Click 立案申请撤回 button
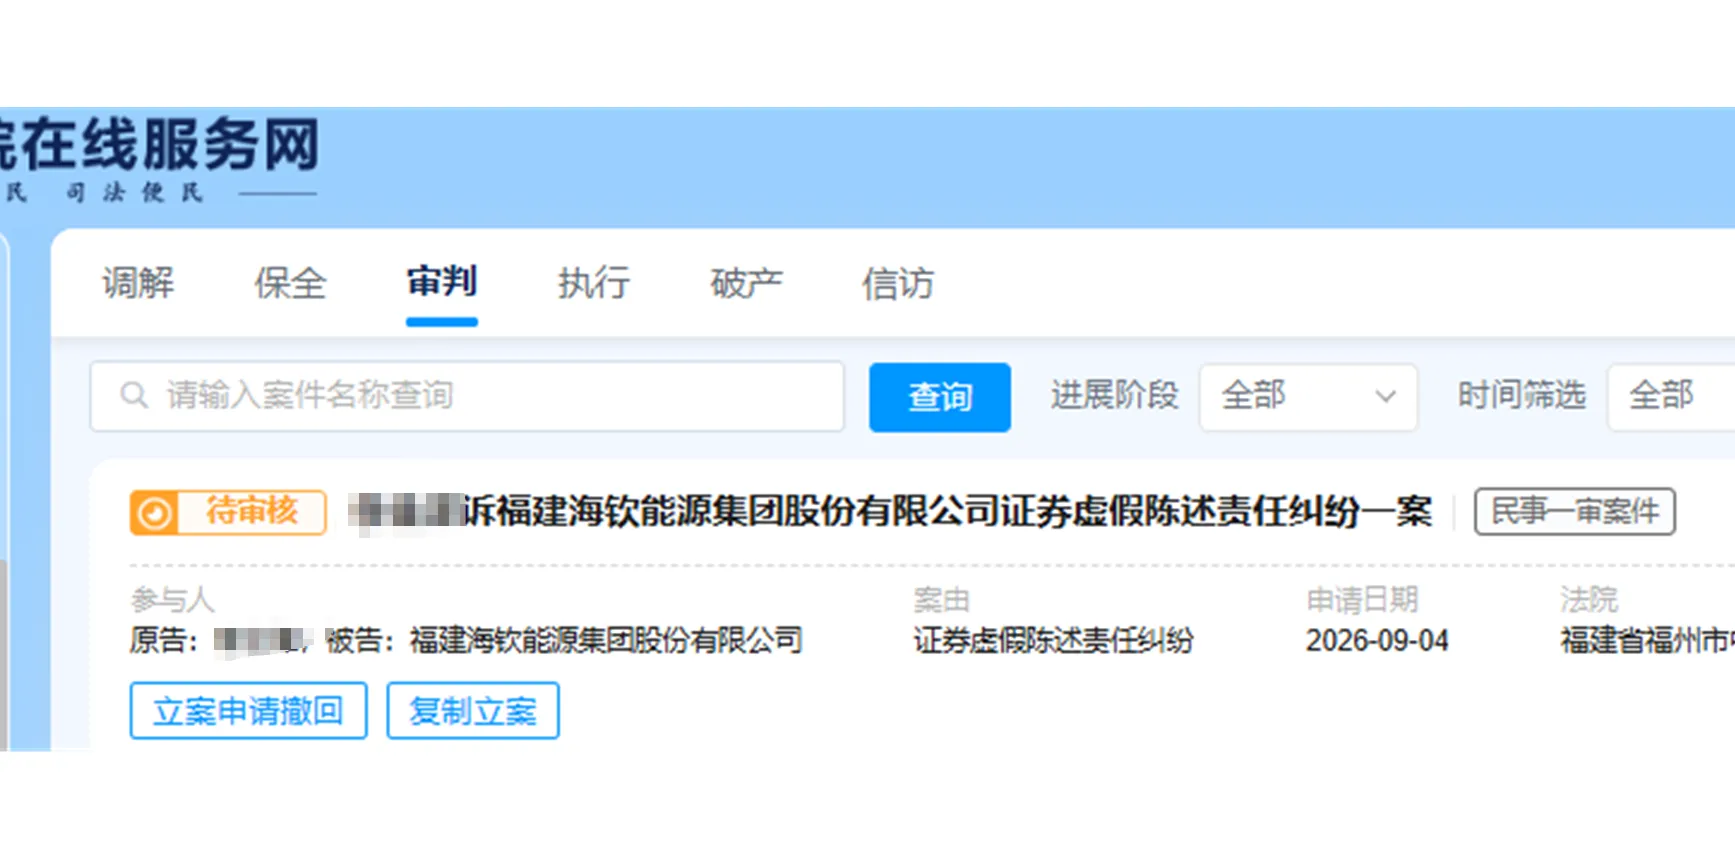1735x866 pixels. [x=248, y=711]
